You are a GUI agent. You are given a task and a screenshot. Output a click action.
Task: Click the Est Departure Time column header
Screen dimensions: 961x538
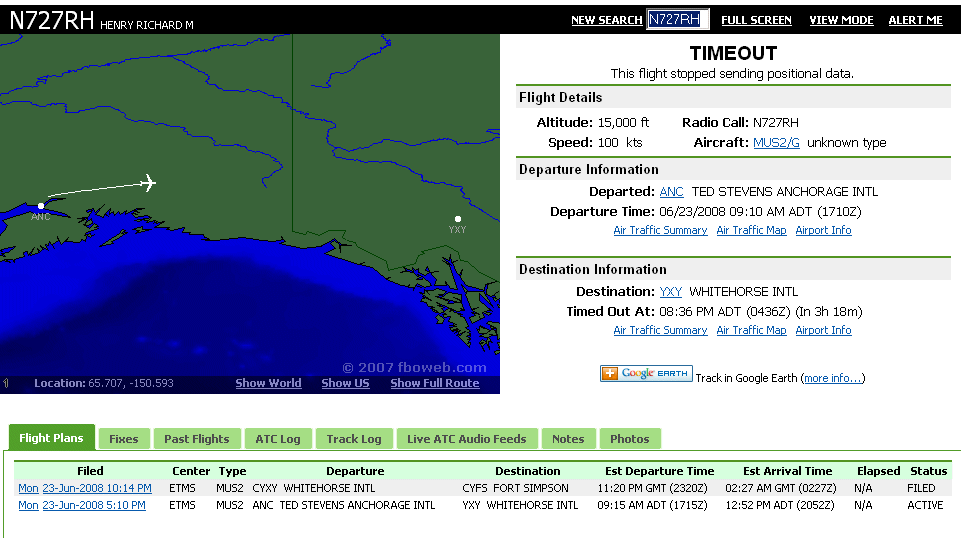659,471
